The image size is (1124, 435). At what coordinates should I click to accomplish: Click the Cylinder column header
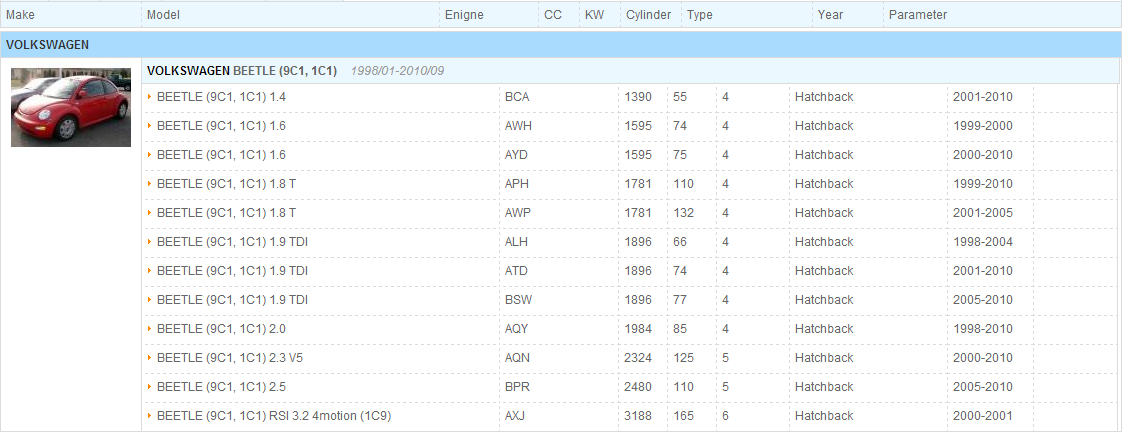648,14
